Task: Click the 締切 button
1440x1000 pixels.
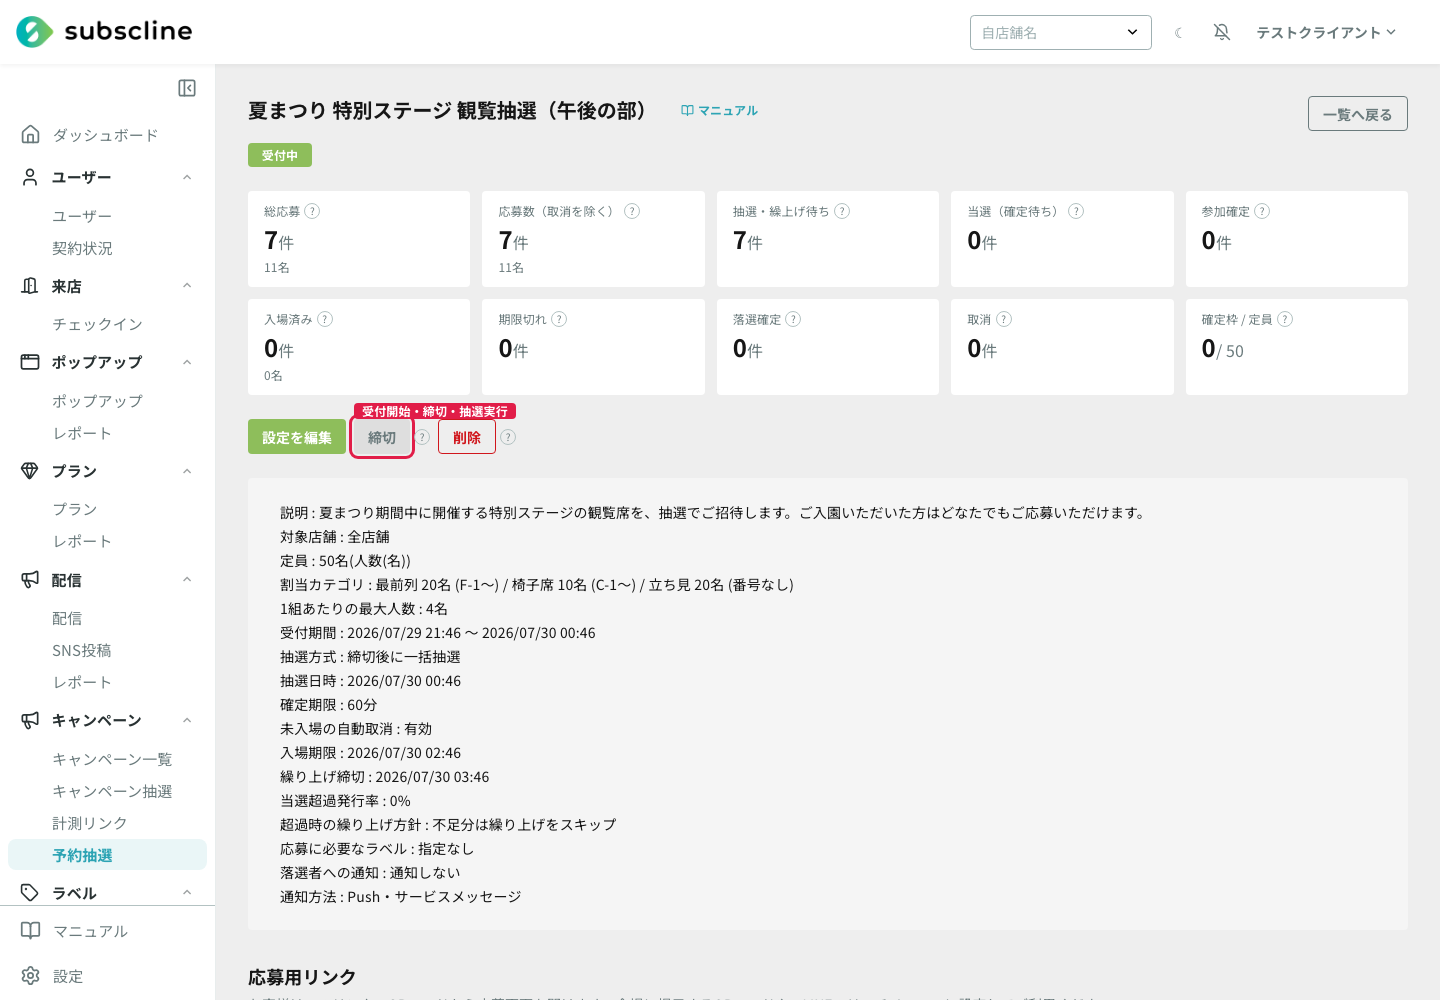Action: 382,437
